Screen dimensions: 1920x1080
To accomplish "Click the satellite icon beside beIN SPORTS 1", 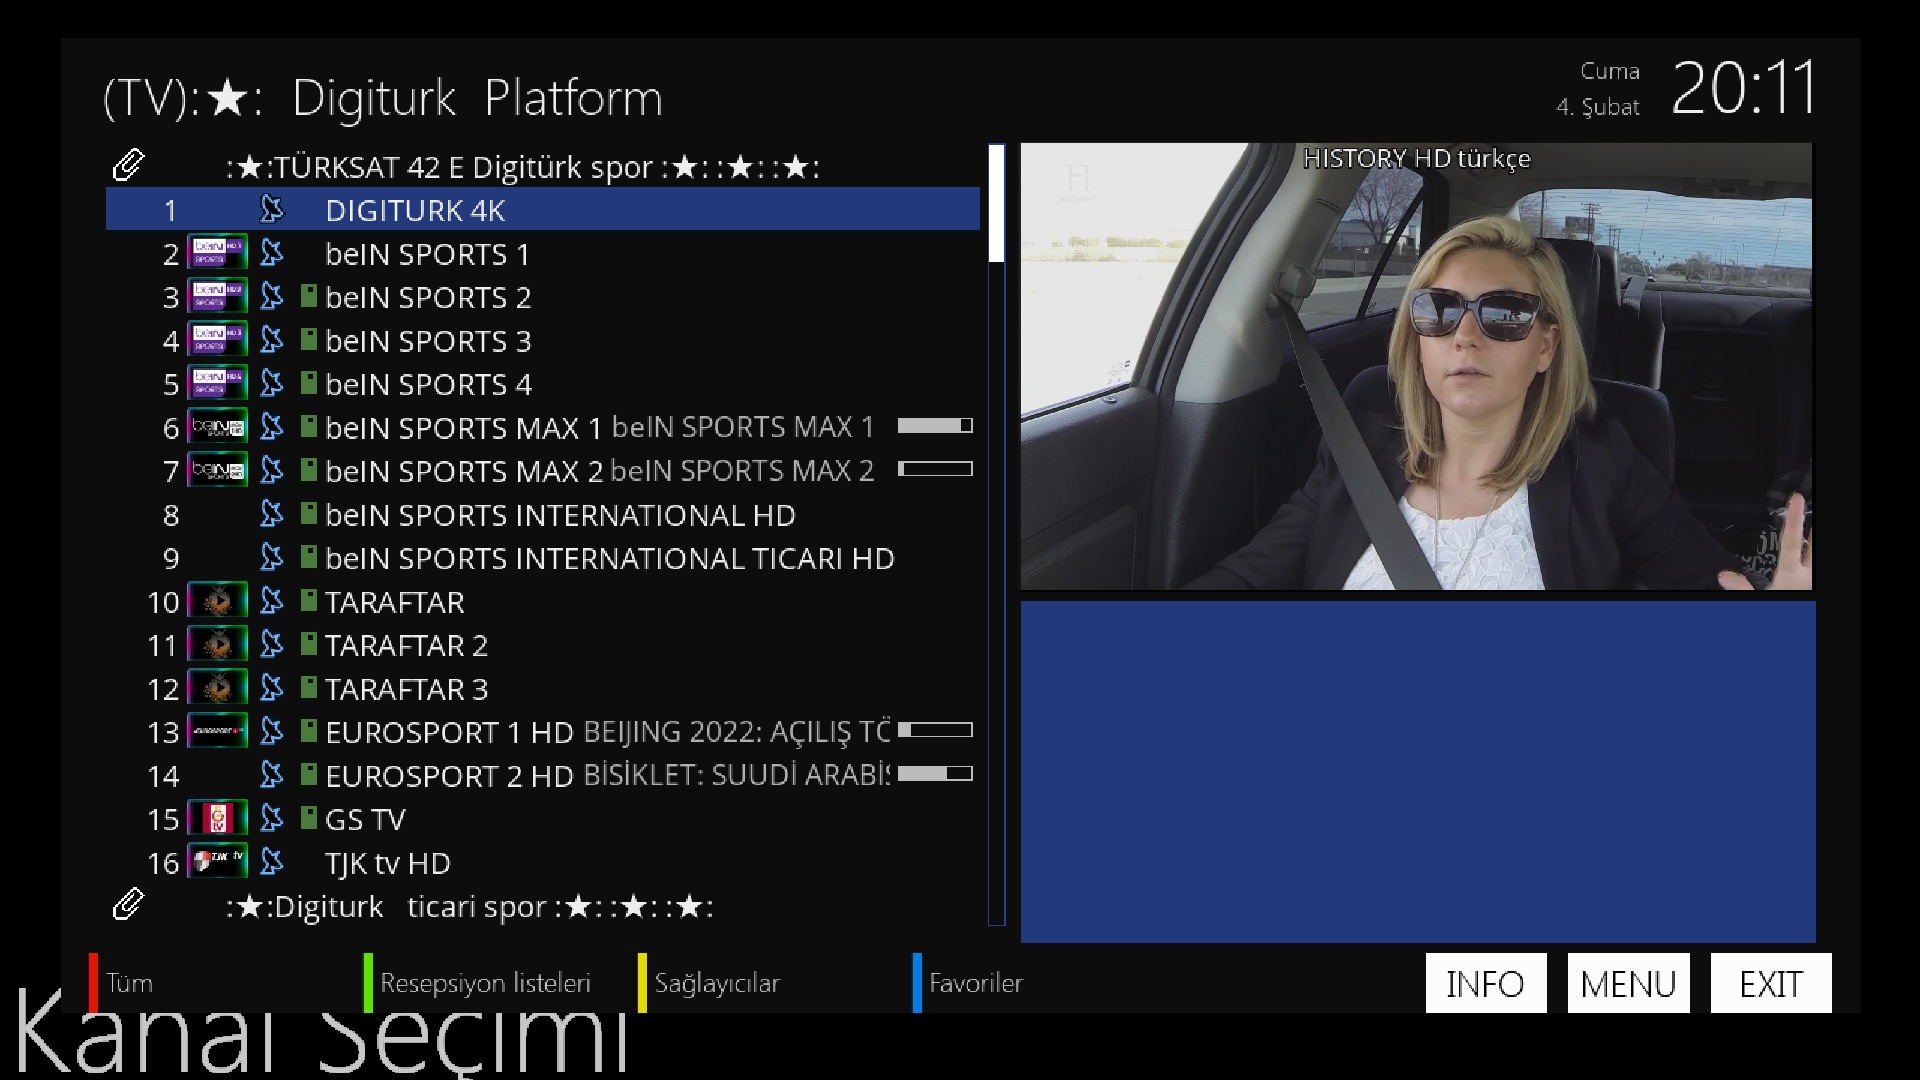I will point(271,253).
